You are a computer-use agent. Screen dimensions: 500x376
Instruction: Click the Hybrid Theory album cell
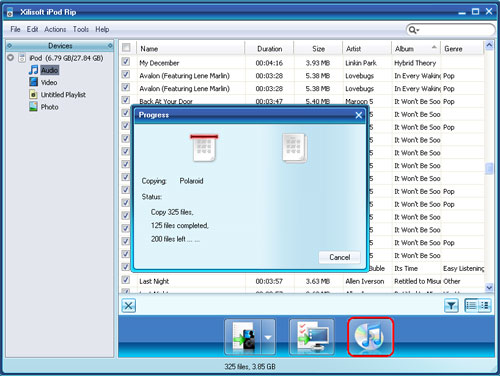pos(415,63)
